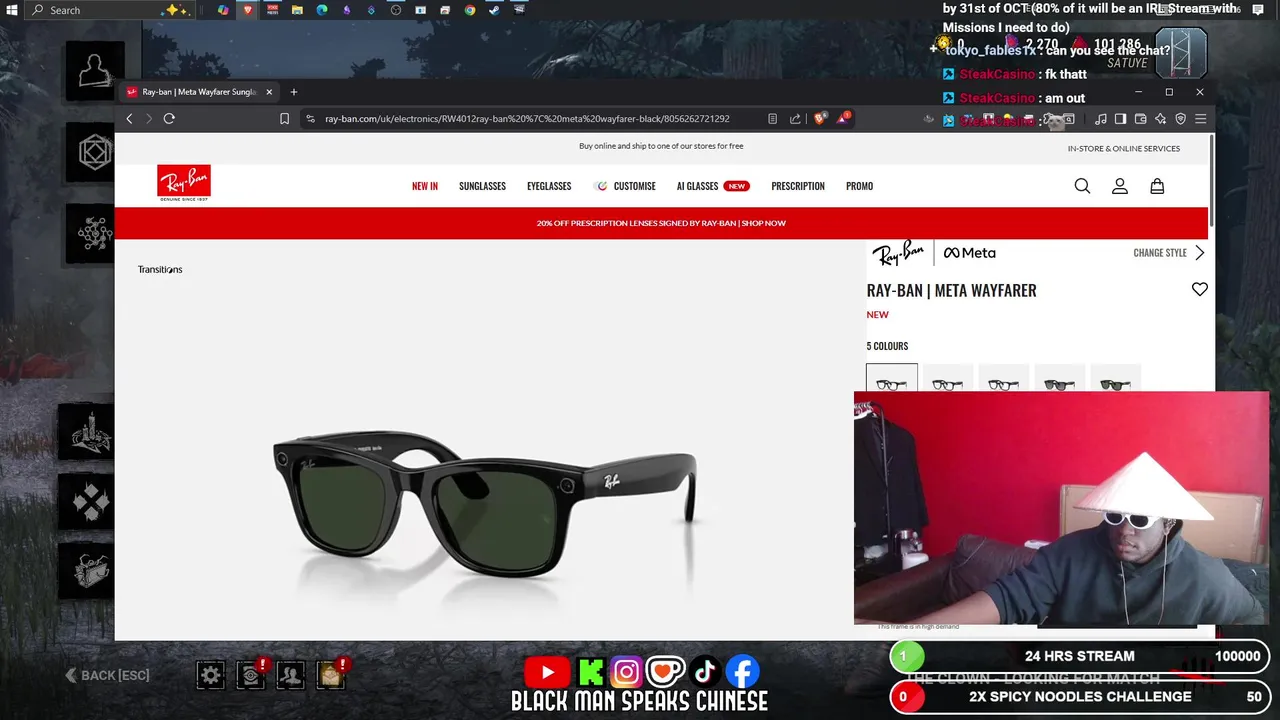Open File Explorer from the taskbar
This screenshot has height=720, width=1280.
297,10
